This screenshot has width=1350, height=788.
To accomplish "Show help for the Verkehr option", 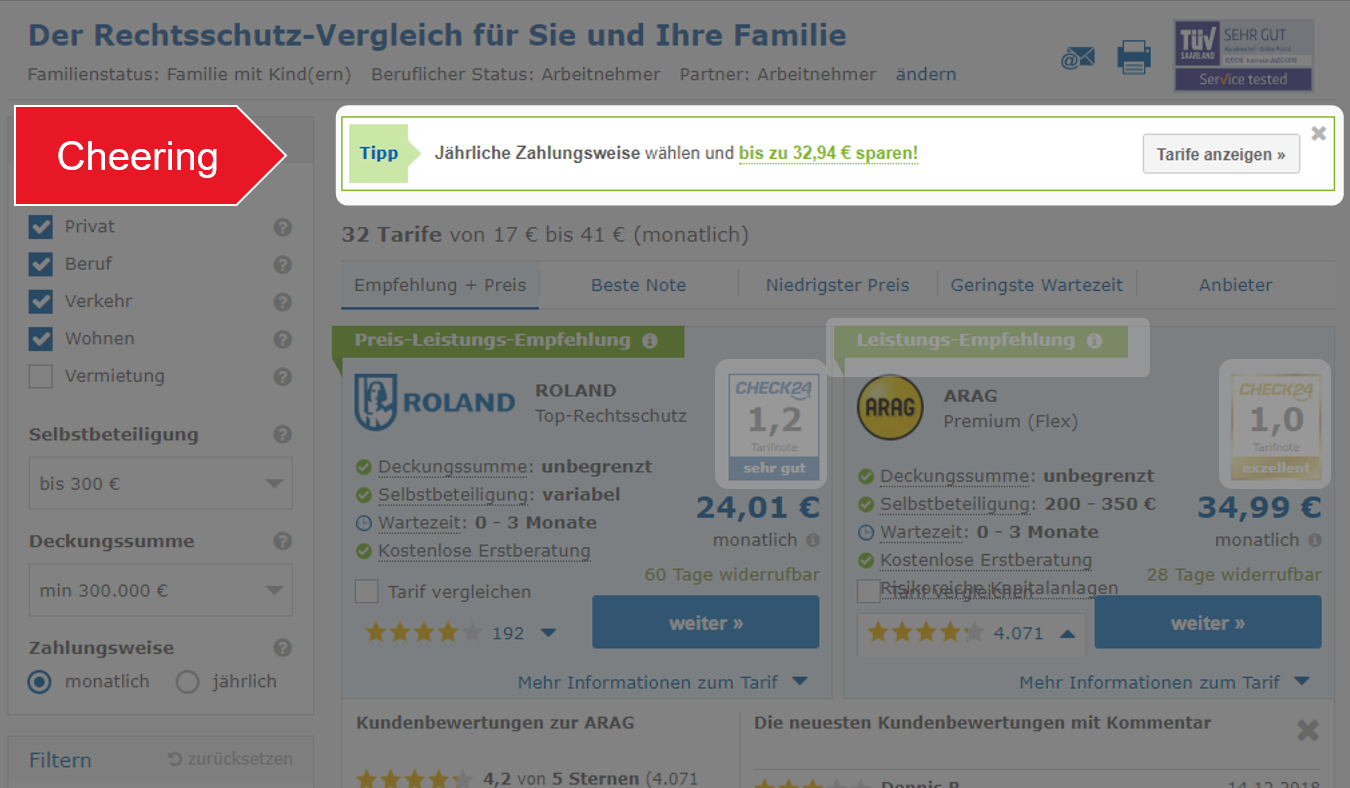I will pos(283,302).
